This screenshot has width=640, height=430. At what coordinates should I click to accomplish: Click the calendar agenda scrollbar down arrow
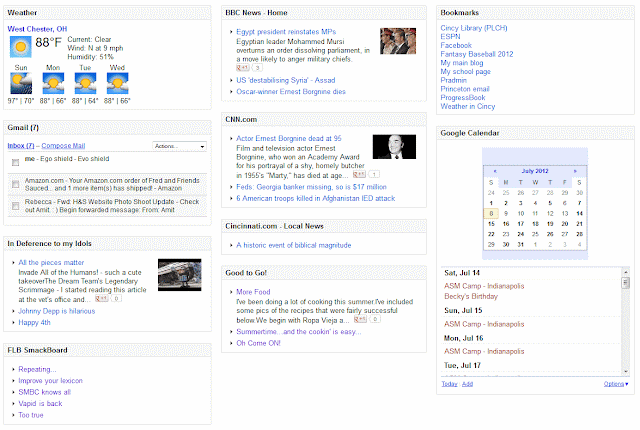pos(625,371)
